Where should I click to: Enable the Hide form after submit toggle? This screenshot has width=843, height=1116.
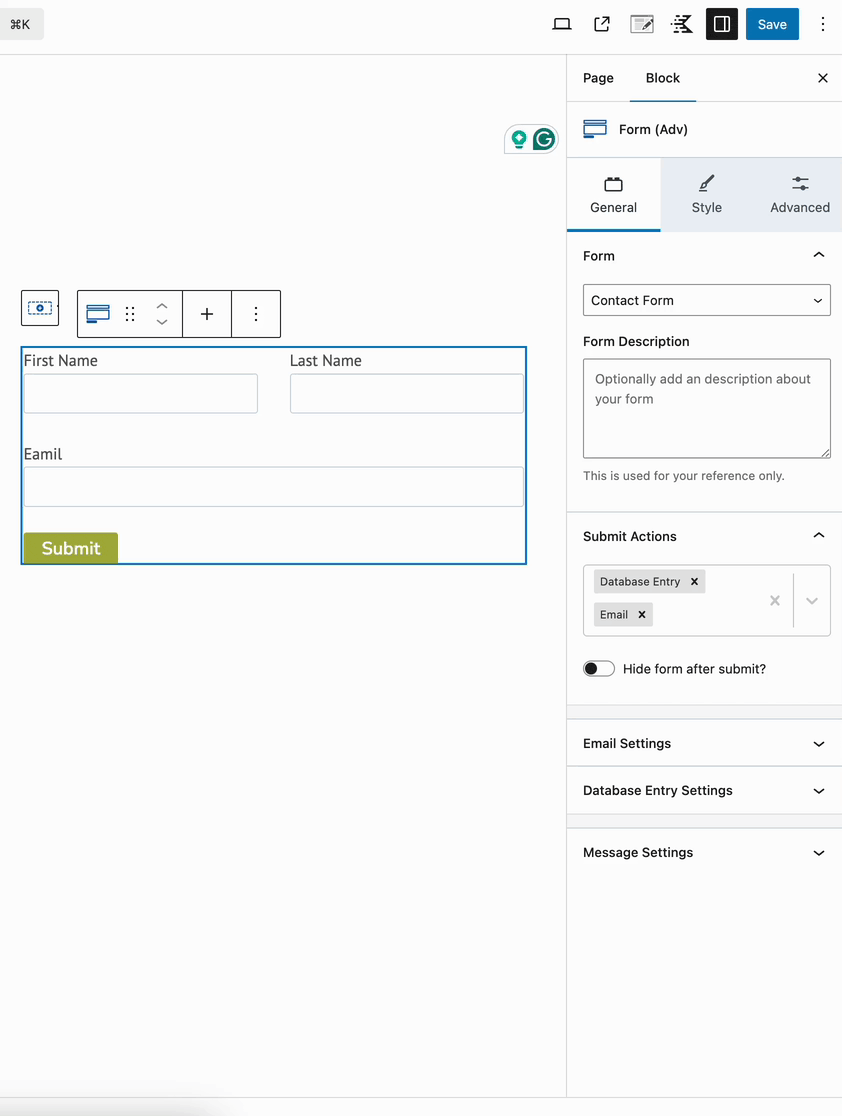[599, 668]
